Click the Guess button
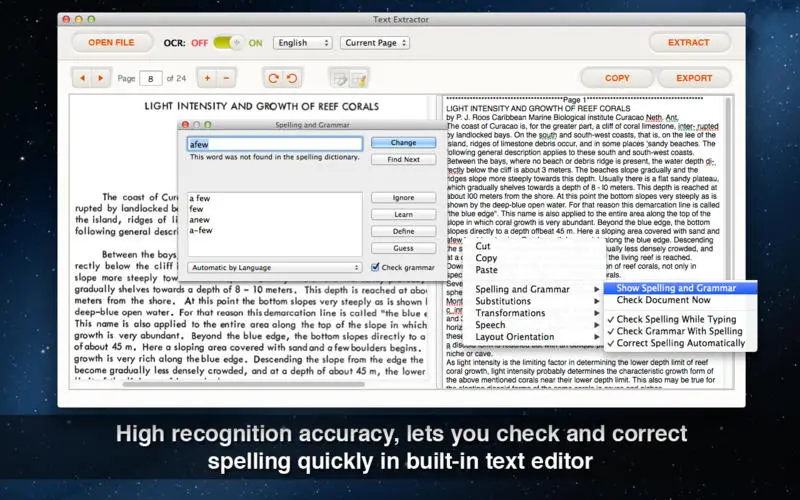 click(x=404, y=248)
